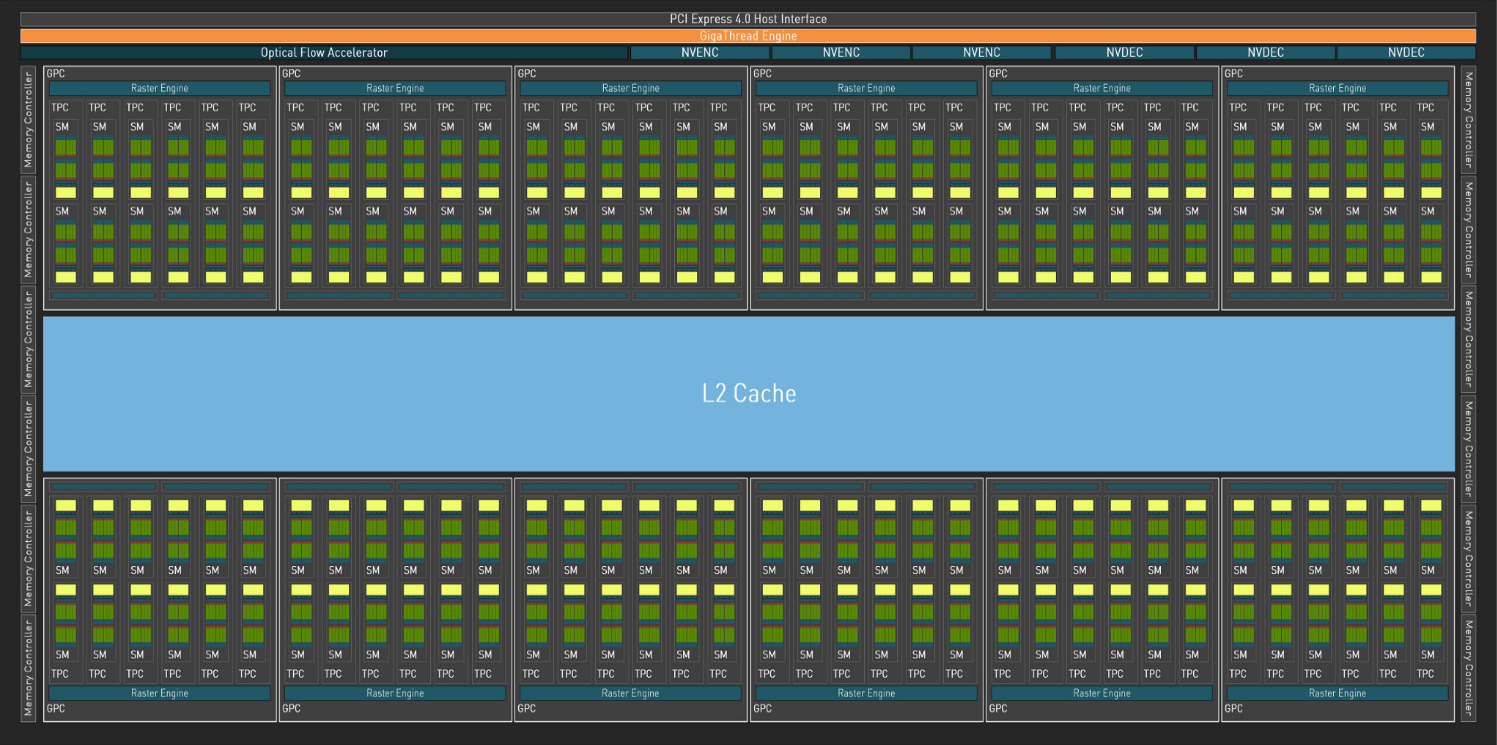Click the GPC label of the bottom-right cluster

[x=1233, y=709]
